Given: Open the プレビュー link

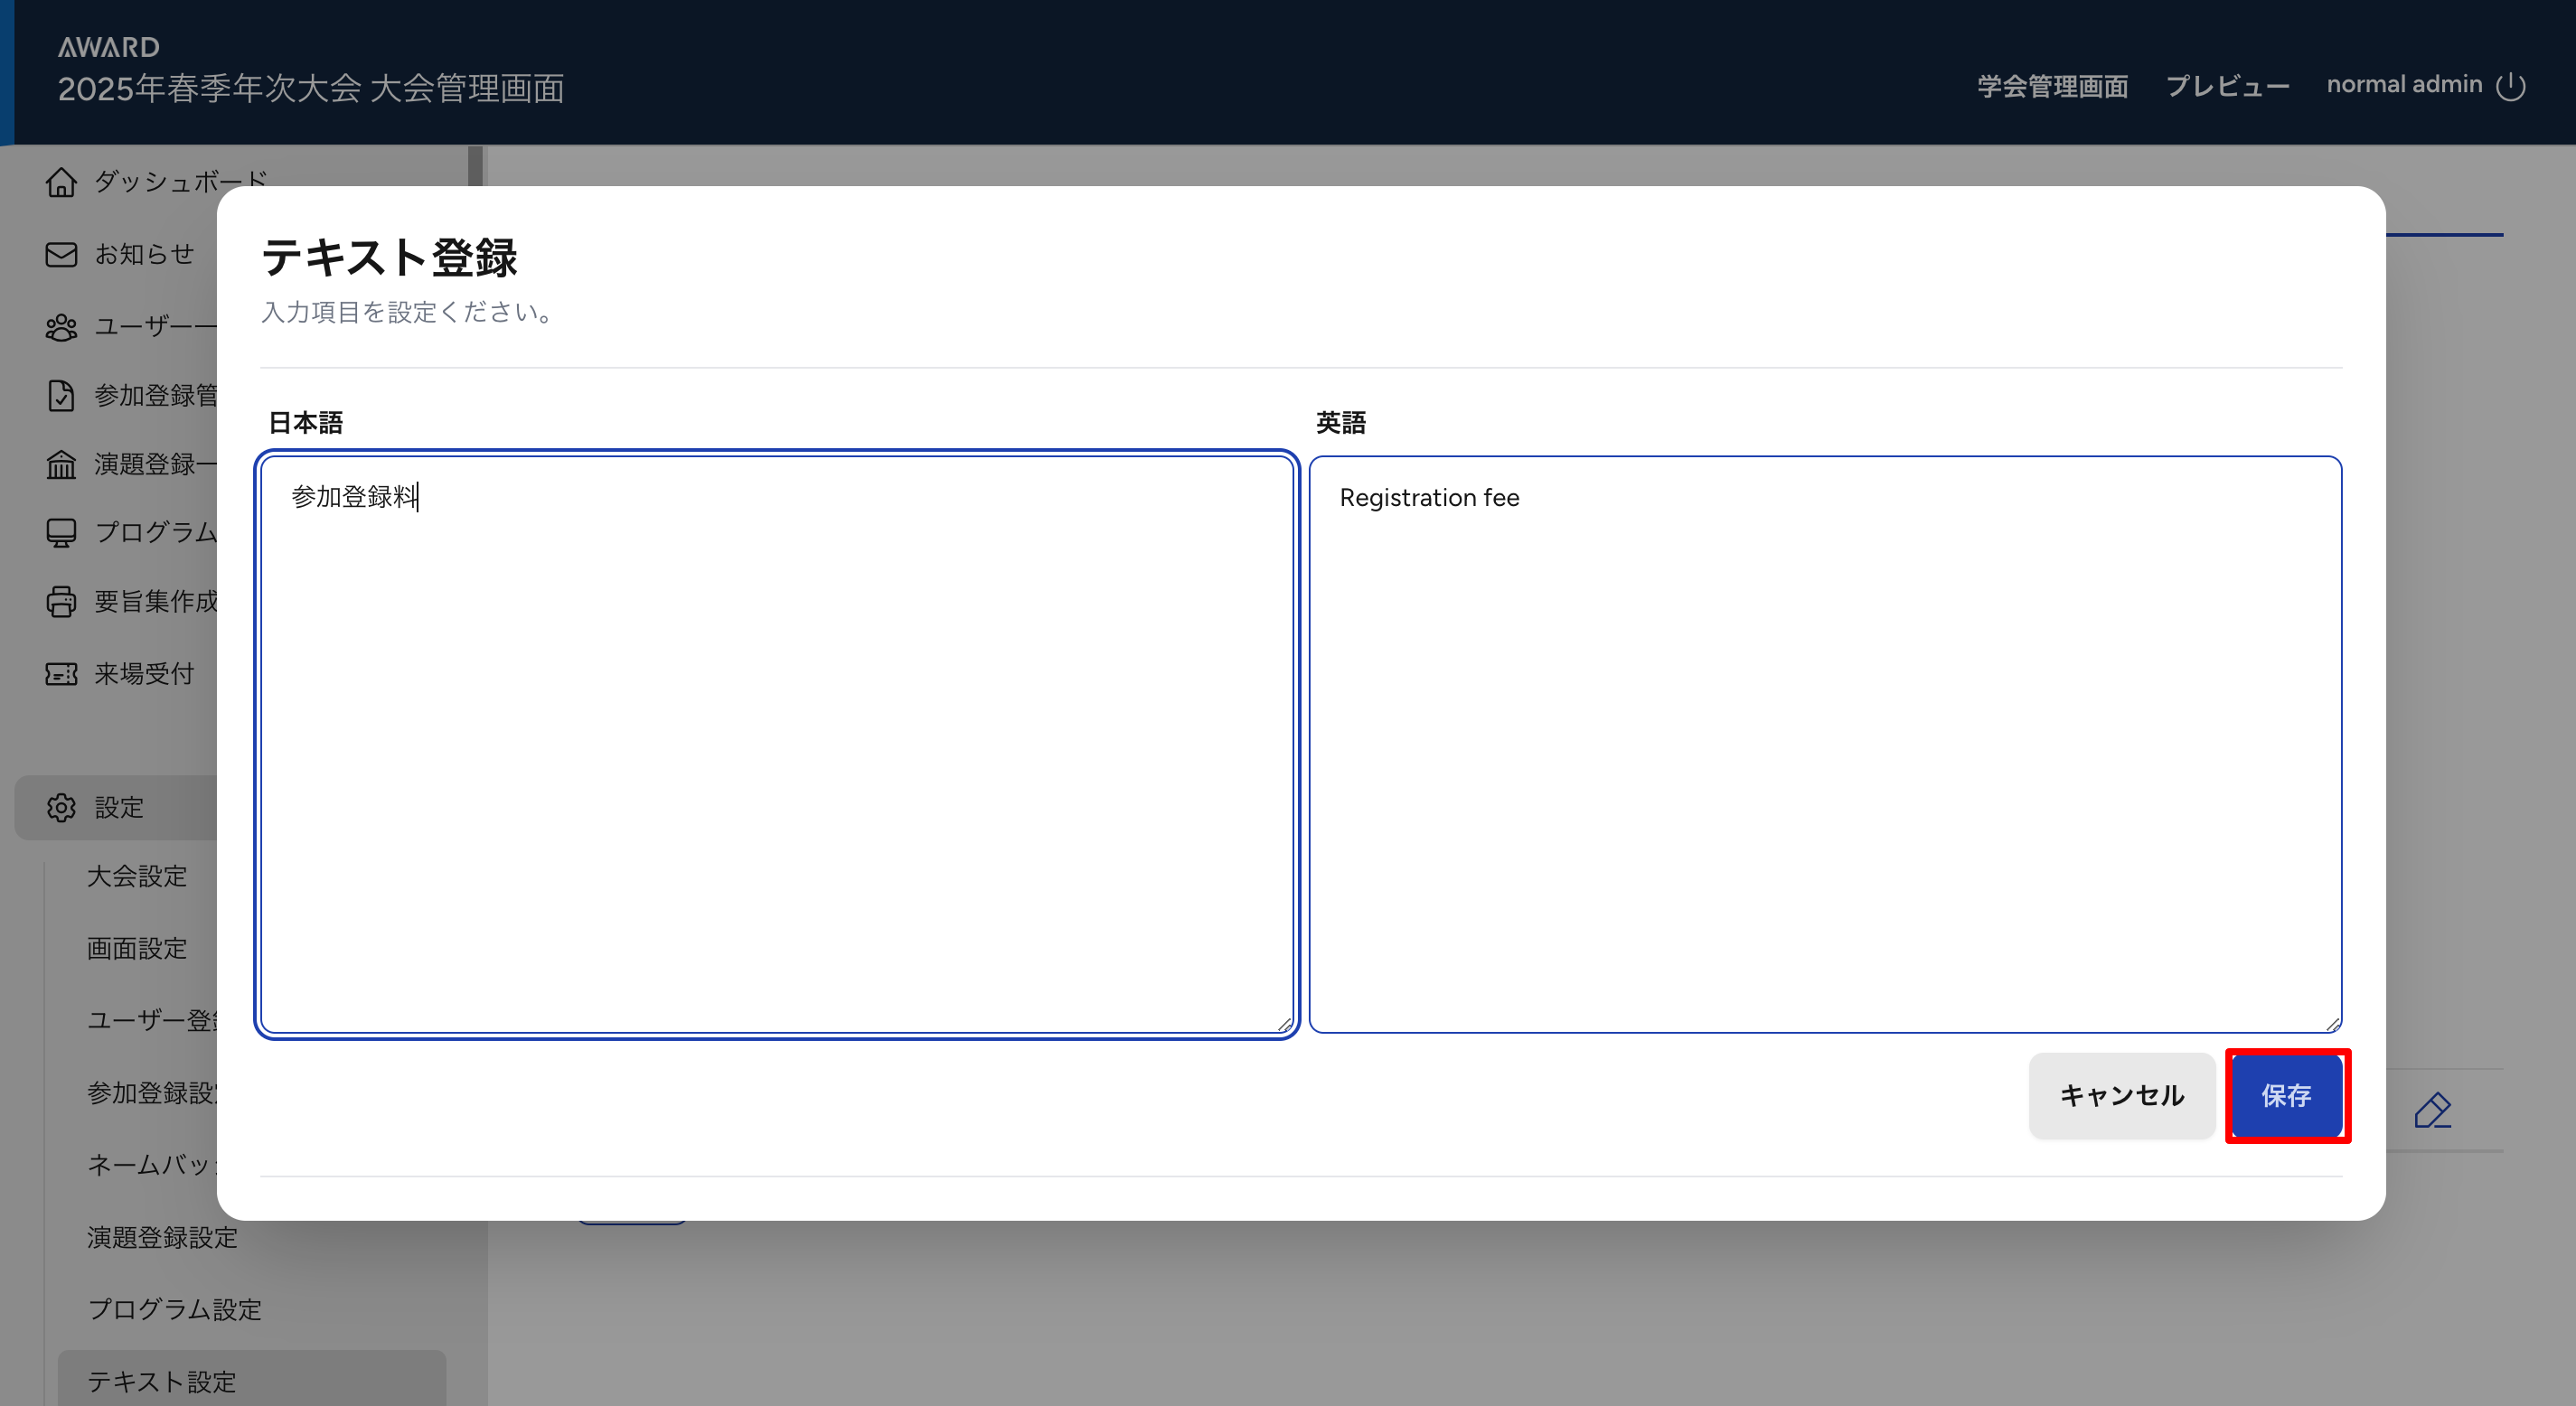Looking at the screenshot, I should [x=2227, y=86].
